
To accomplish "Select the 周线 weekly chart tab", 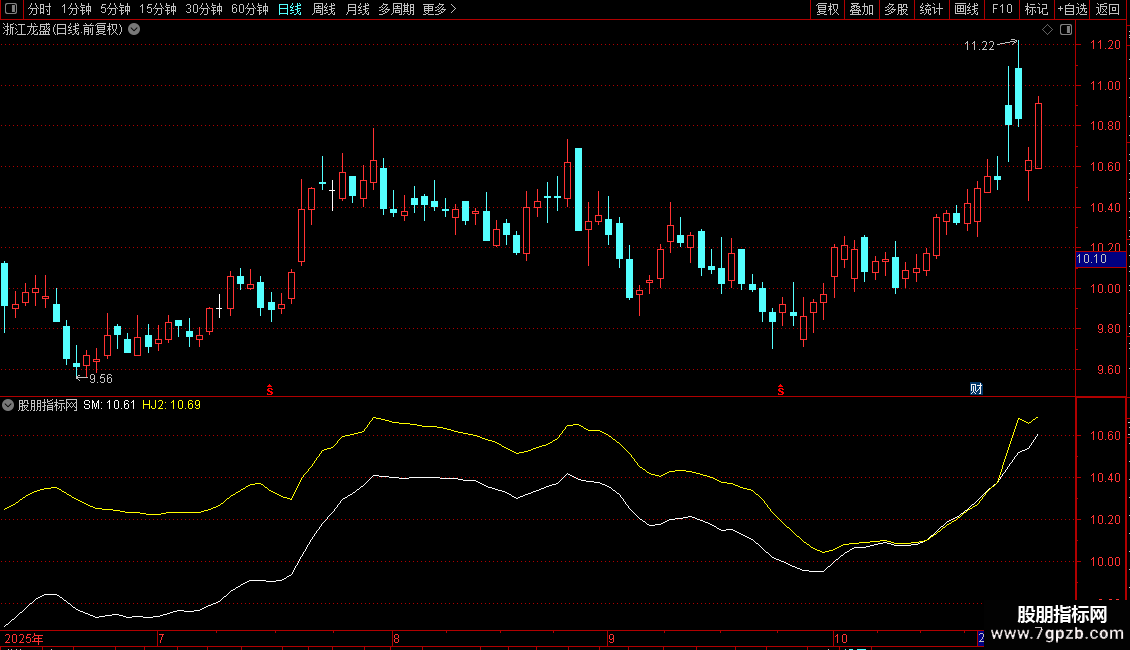I will (324, 9).
